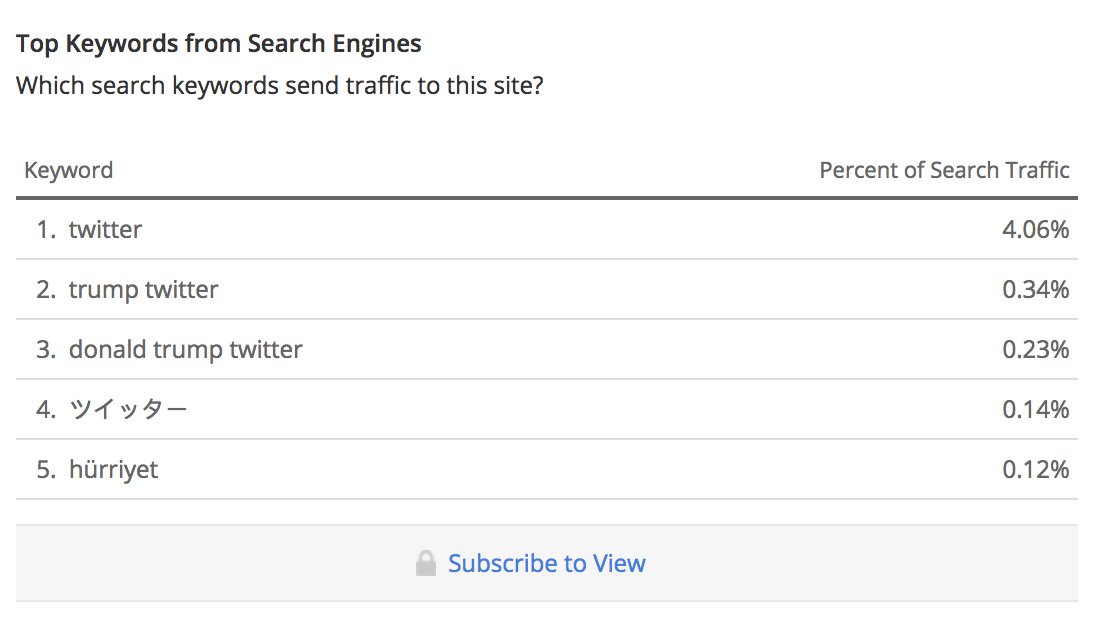Click the Percent of Search Traffic header
This screenshot has height=638, width=1102.
click(x=943, y=170)
